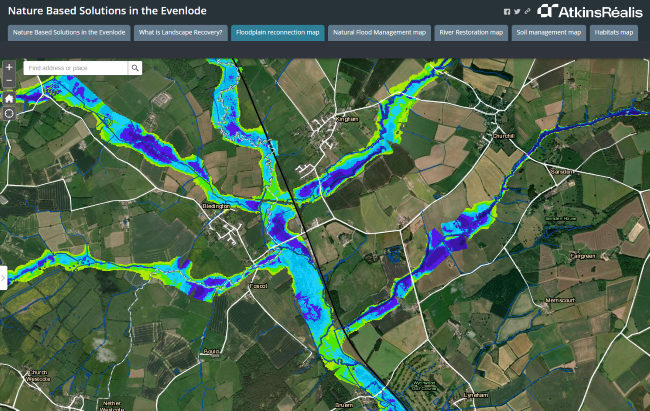Zoom in on the map
Viewport: 650px width, 411px height.
(9, 67)
